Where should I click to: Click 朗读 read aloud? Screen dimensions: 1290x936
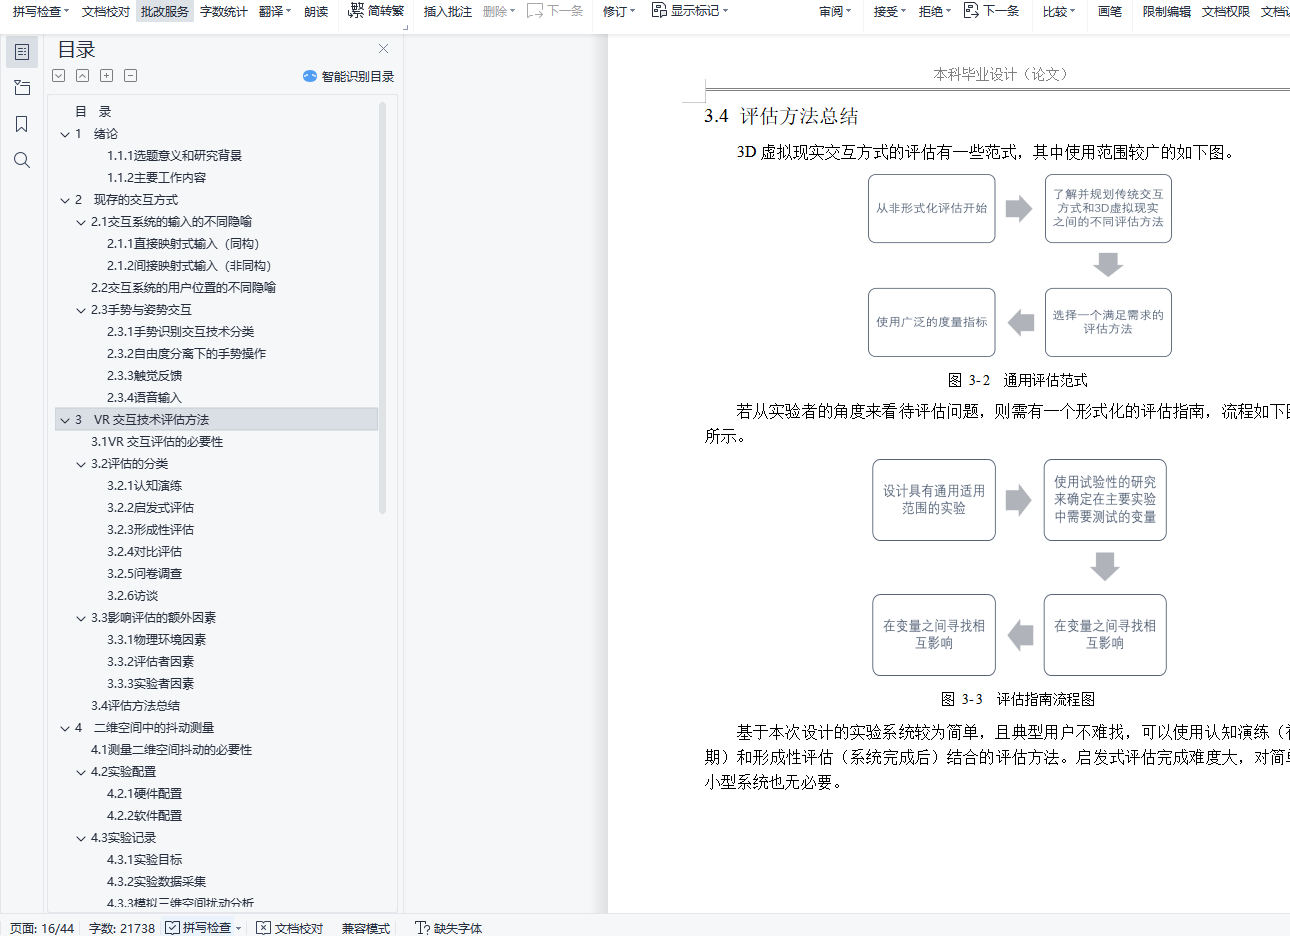[x=316, y=11]
